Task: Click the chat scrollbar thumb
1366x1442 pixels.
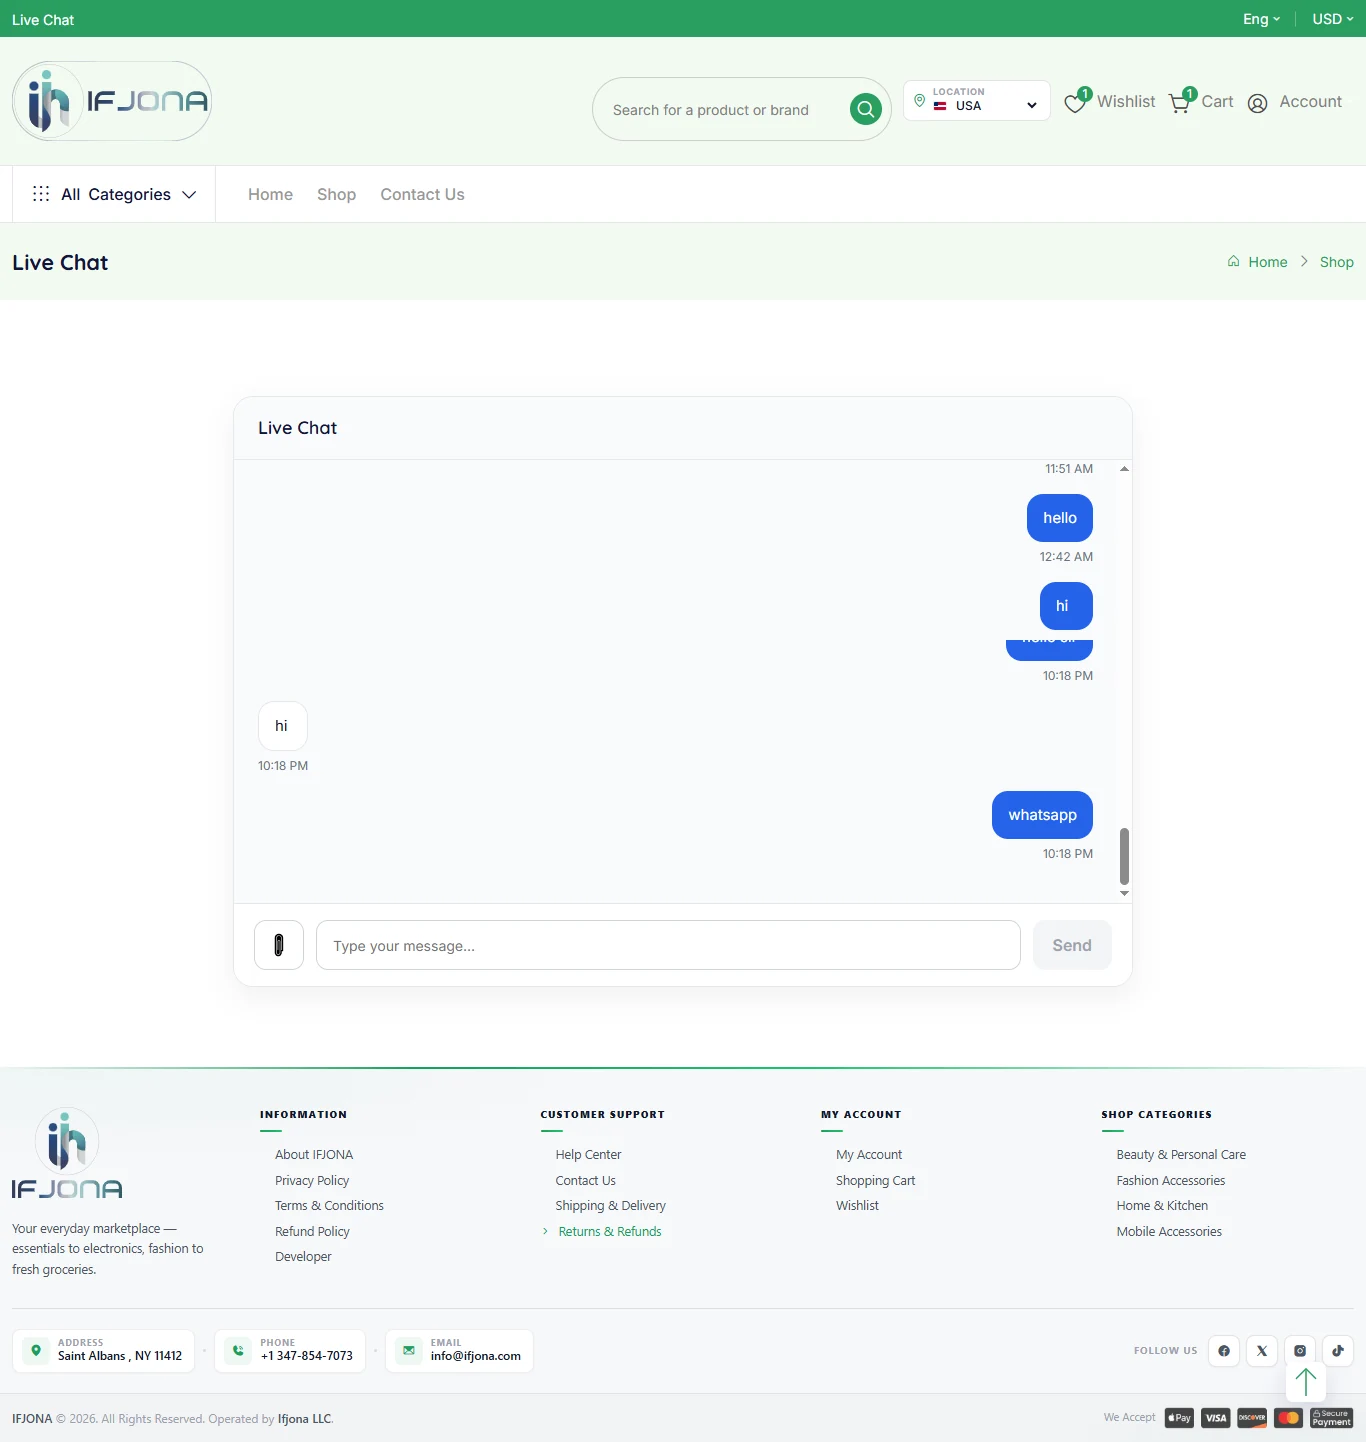Action: (x=1124, y=856)
